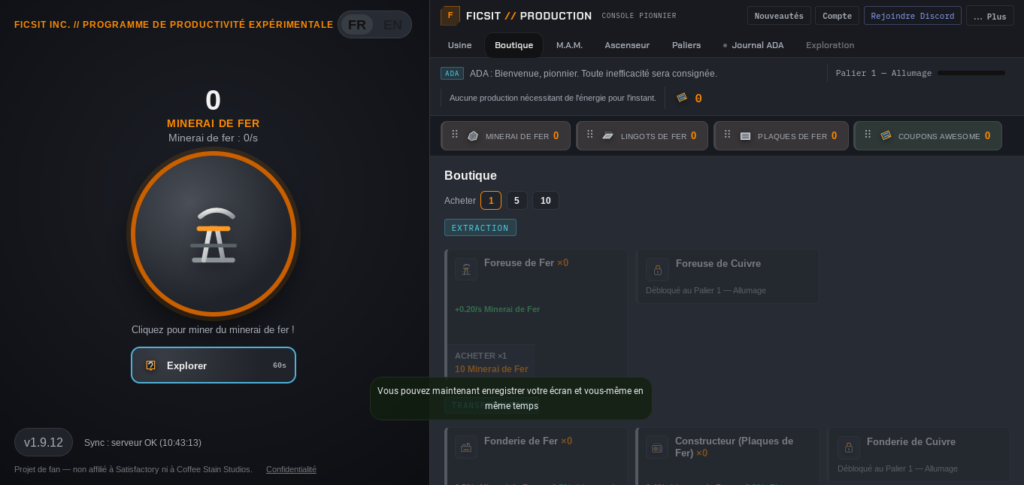Click the Constructeur plaques de fer icon
This screenshot has height=485, width=1024.
[657, 447]
